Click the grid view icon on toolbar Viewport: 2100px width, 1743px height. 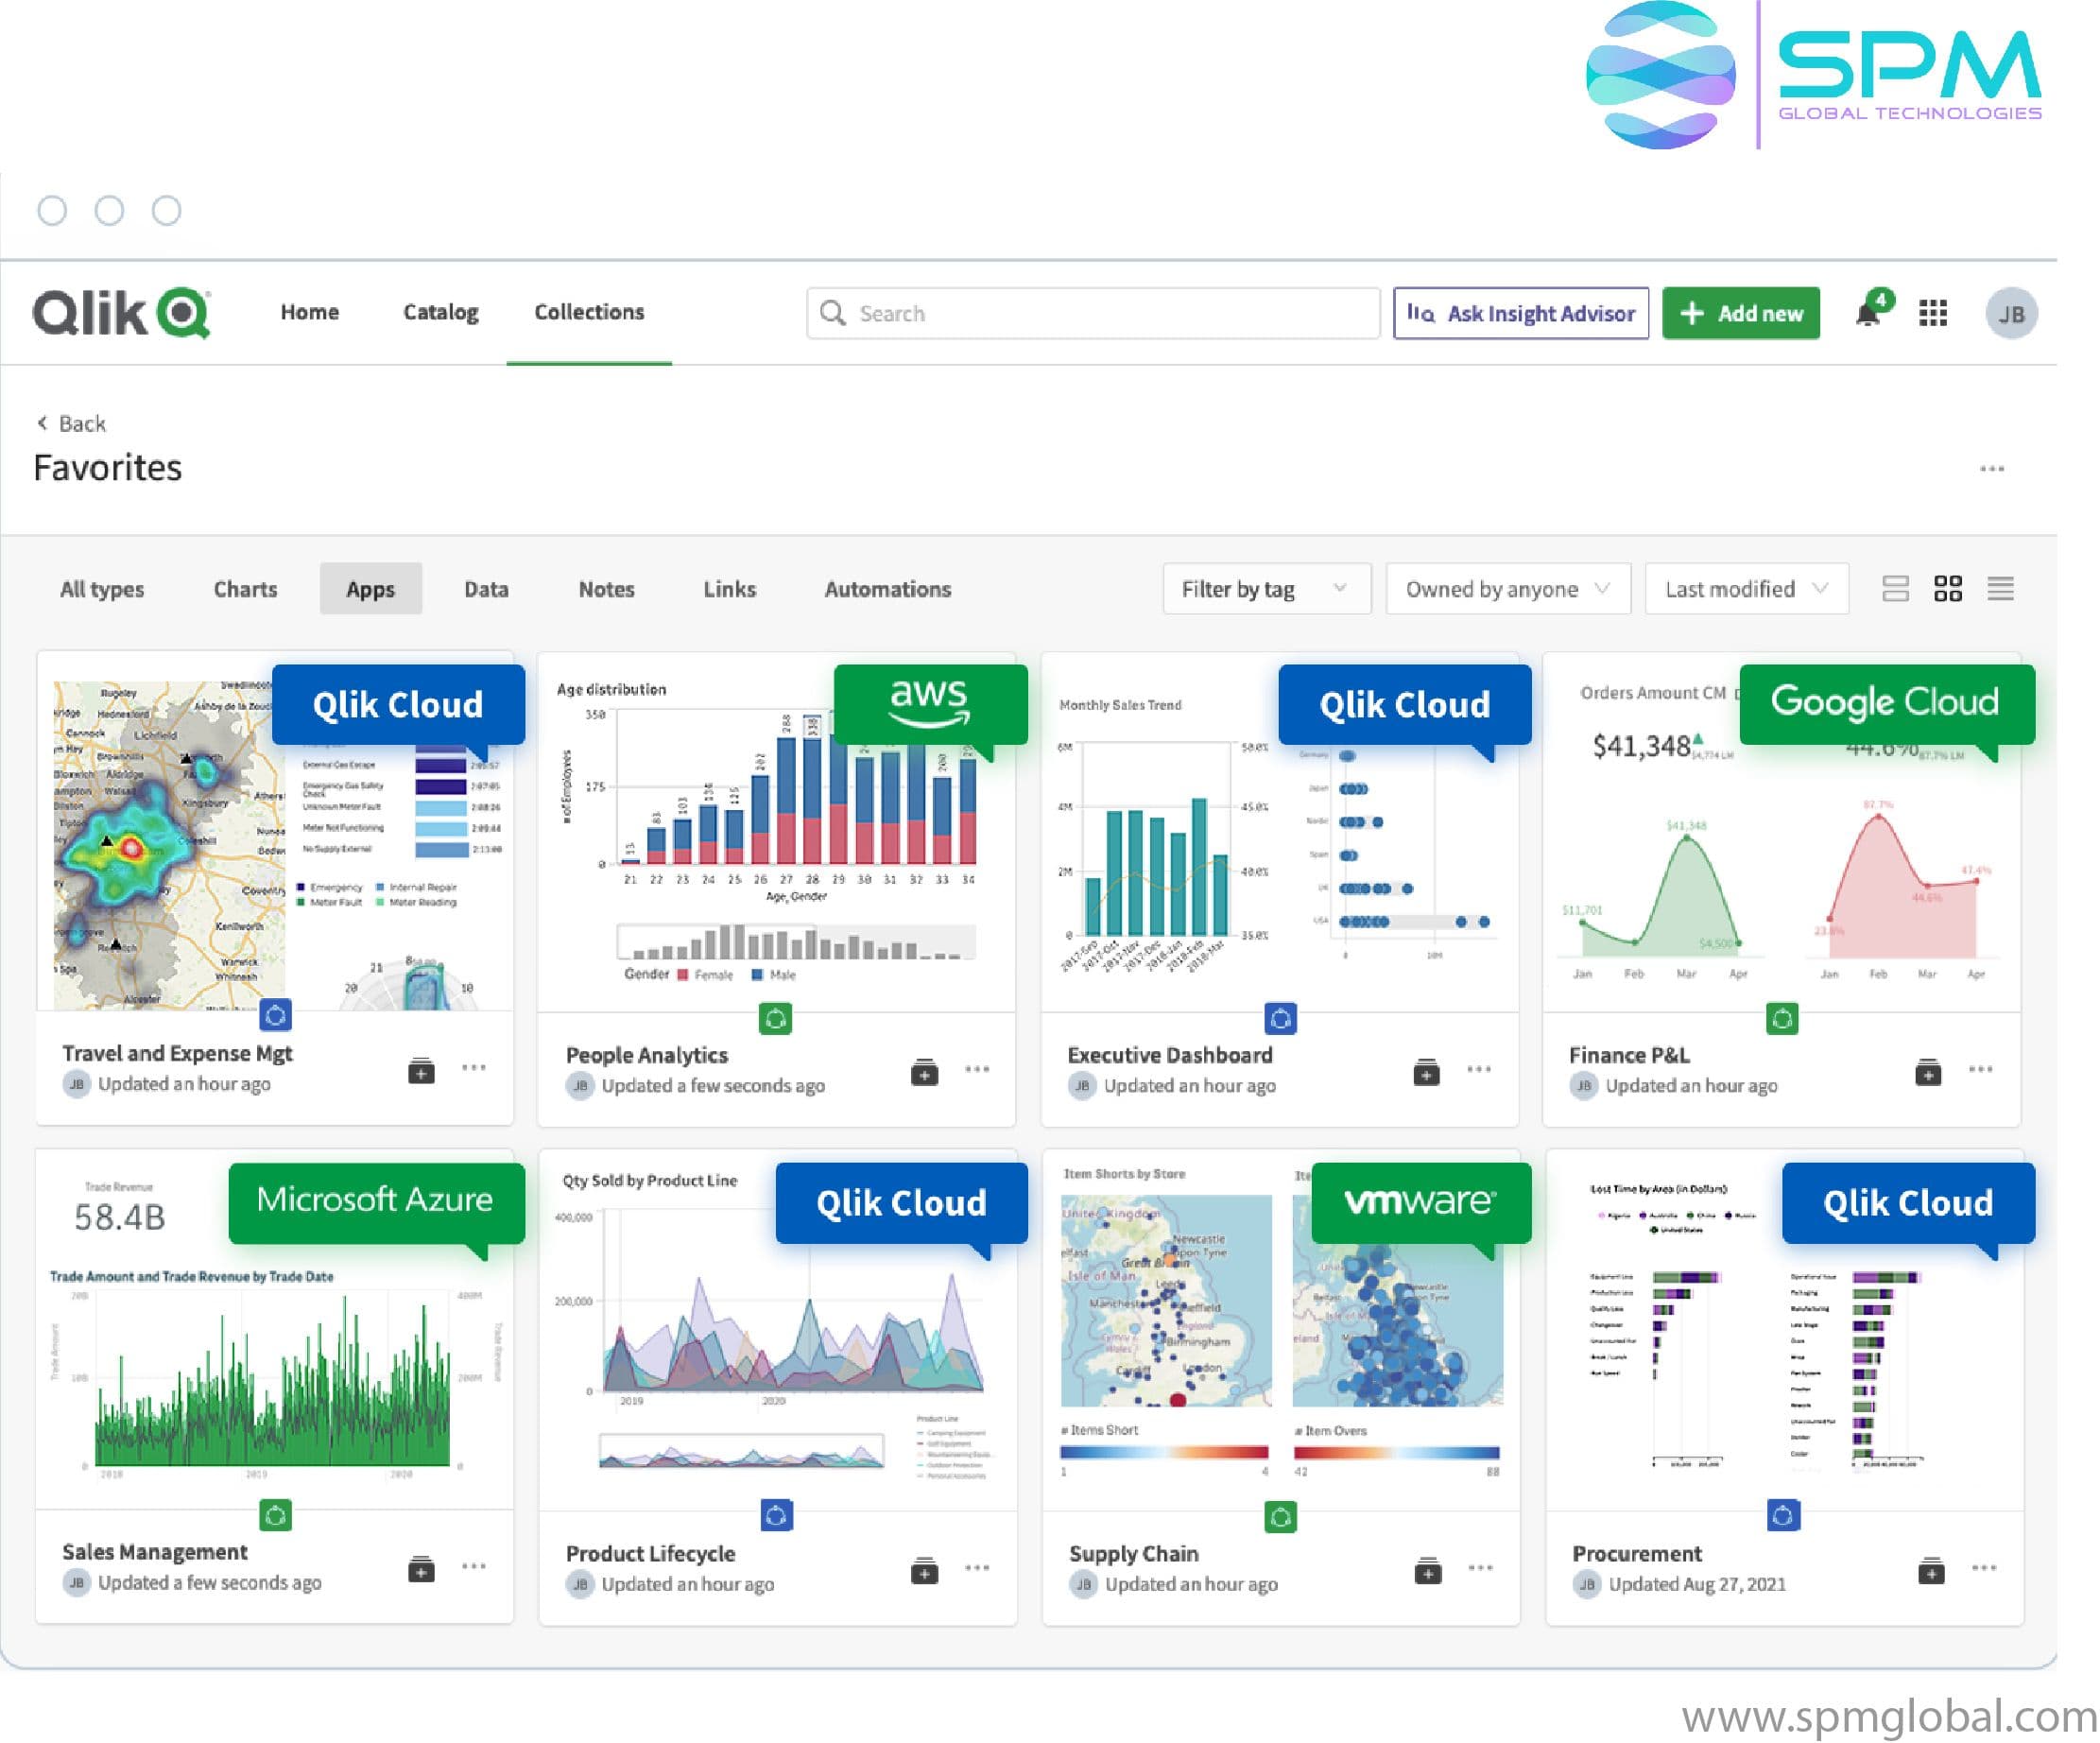tap(1948, 588)
